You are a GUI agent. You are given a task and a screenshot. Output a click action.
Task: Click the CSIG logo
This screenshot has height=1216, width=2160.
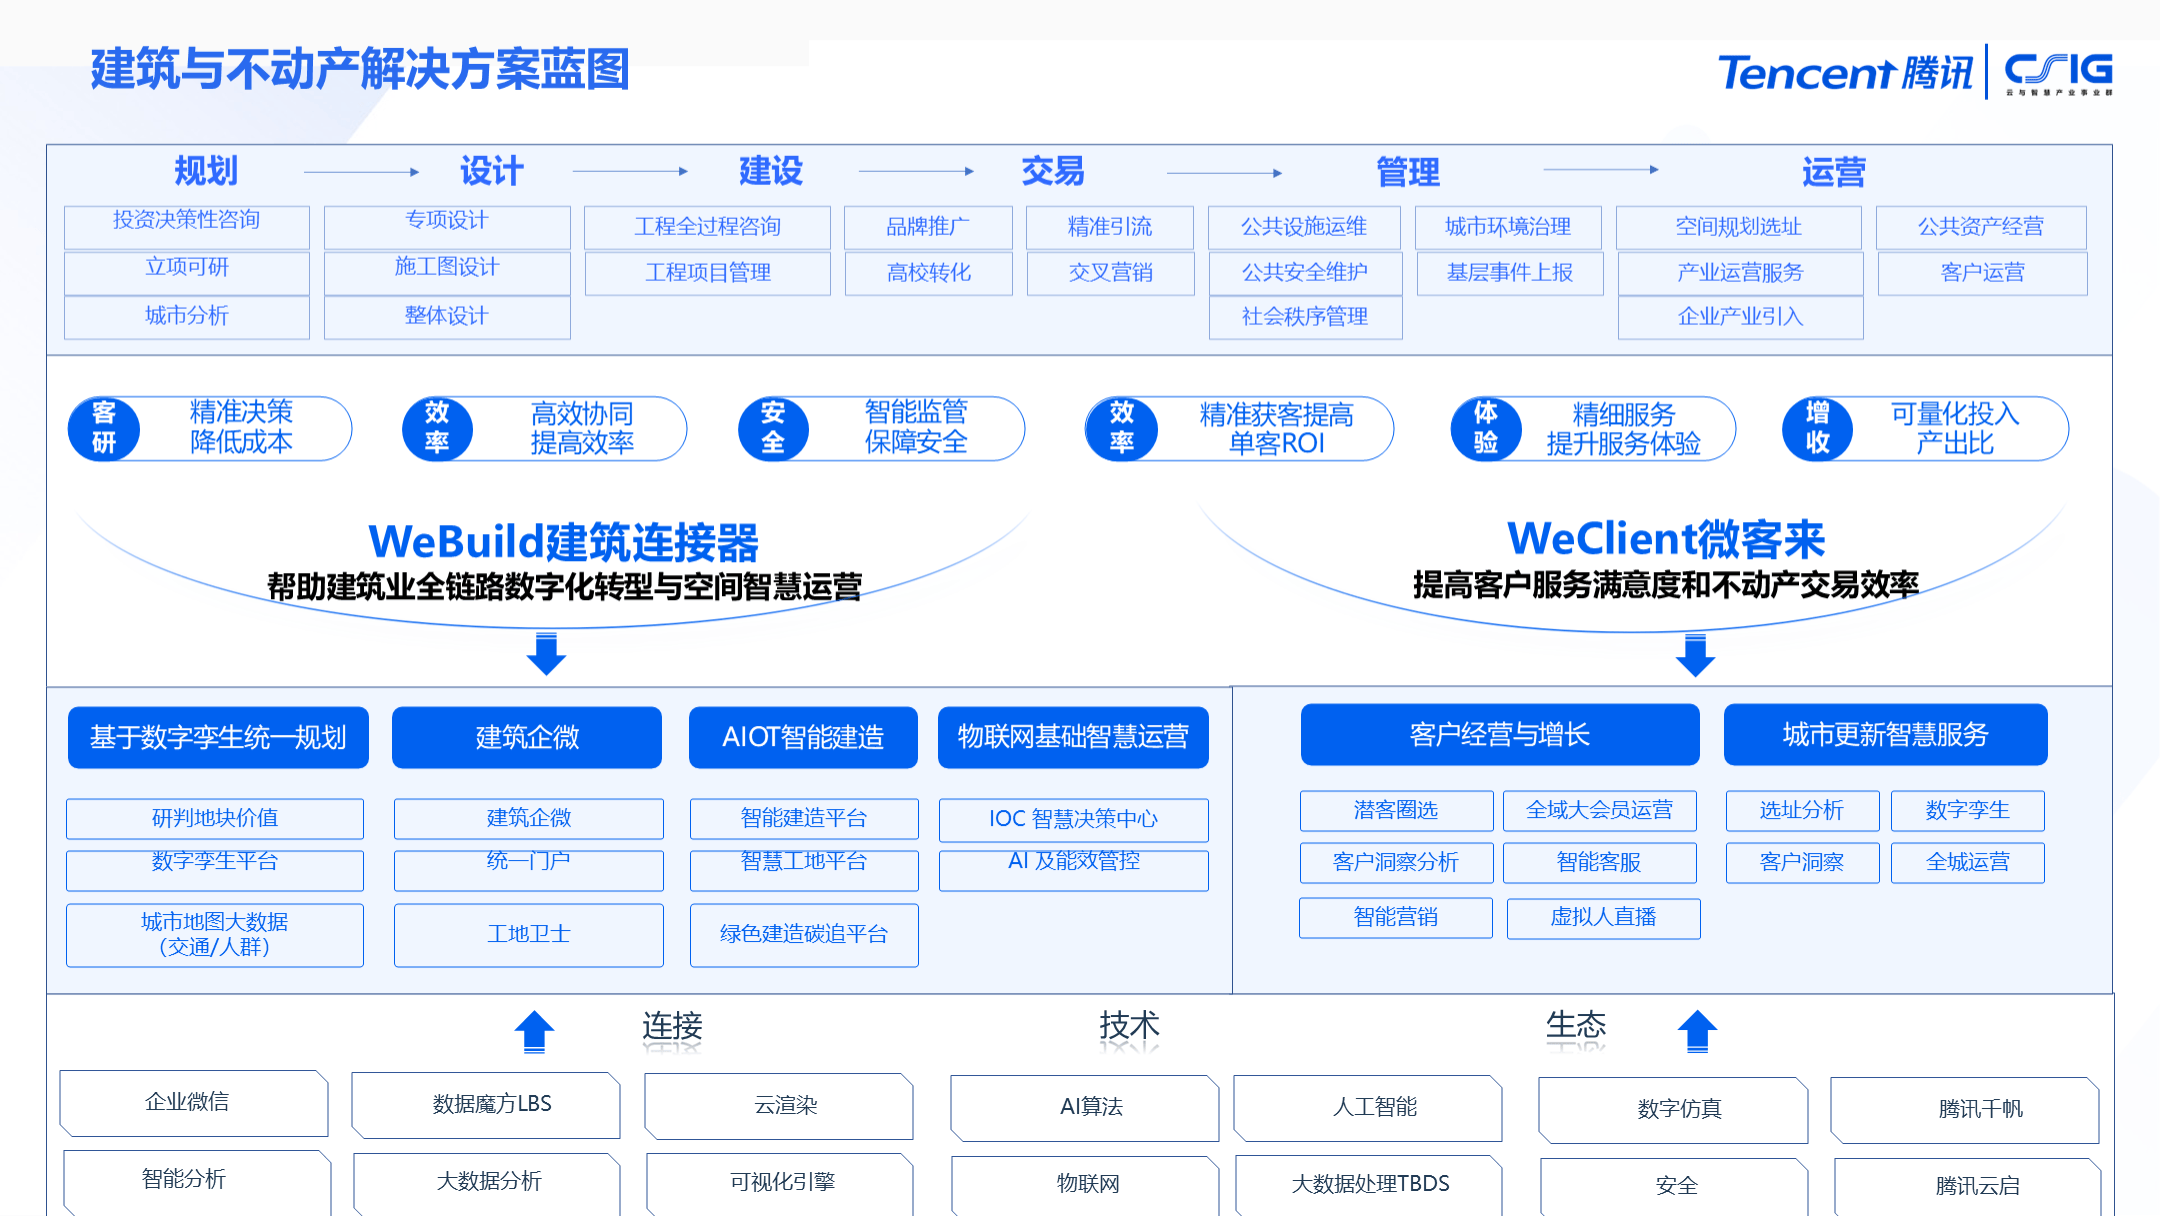[2059, 73]
